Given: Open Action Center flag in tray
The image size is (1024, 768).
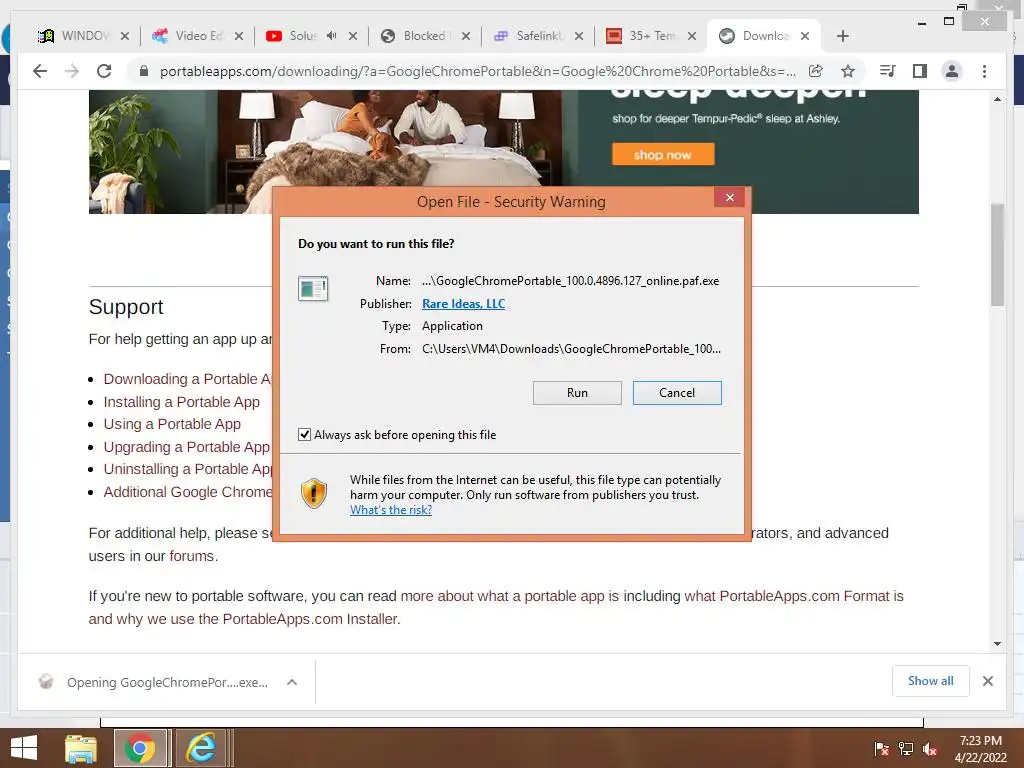Looking at the screenshot, I should point(881,749).
